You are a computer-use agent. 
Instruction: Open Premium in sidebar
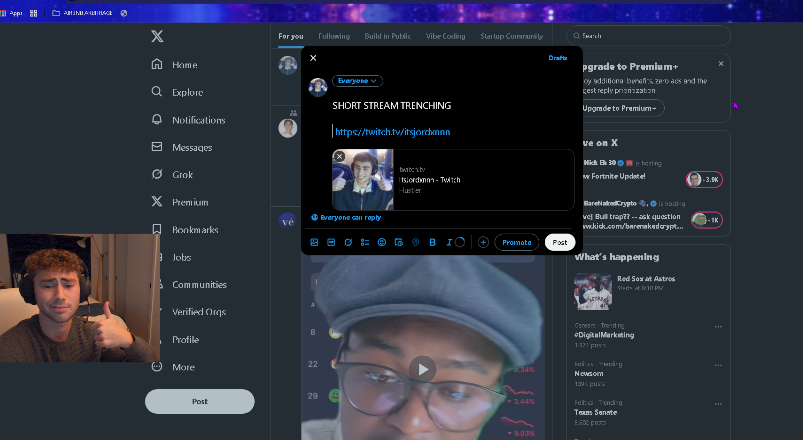pos(180,202)
